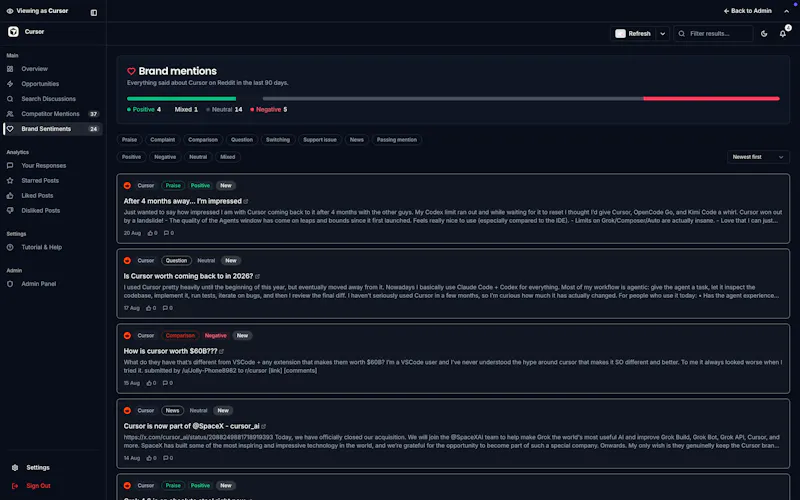This screenshot has width=800, height=500.
Task: Select Brand Sentiments in the sidebar
Action: point(53,129)
